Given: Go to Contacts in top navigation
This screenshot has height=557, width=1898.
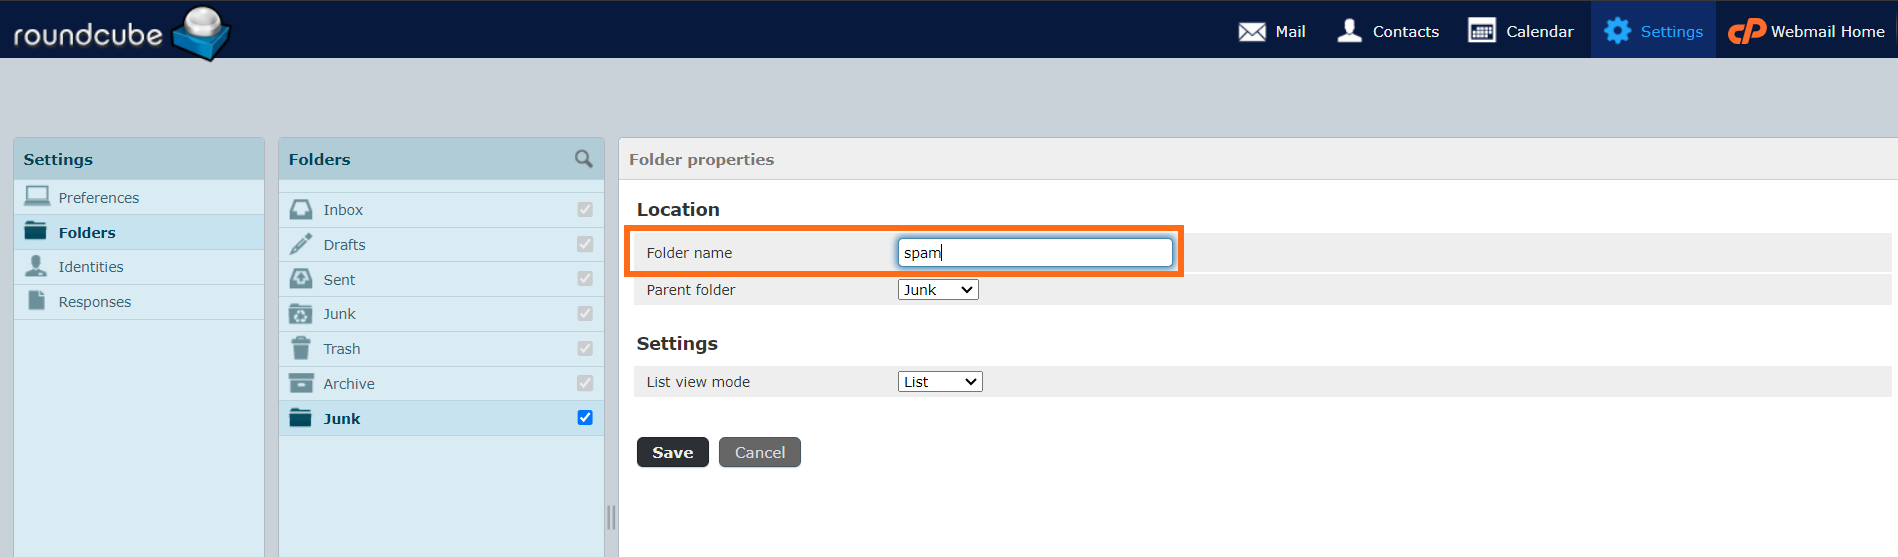Looking at the screenshot, I should click(x=1388, y=31).
